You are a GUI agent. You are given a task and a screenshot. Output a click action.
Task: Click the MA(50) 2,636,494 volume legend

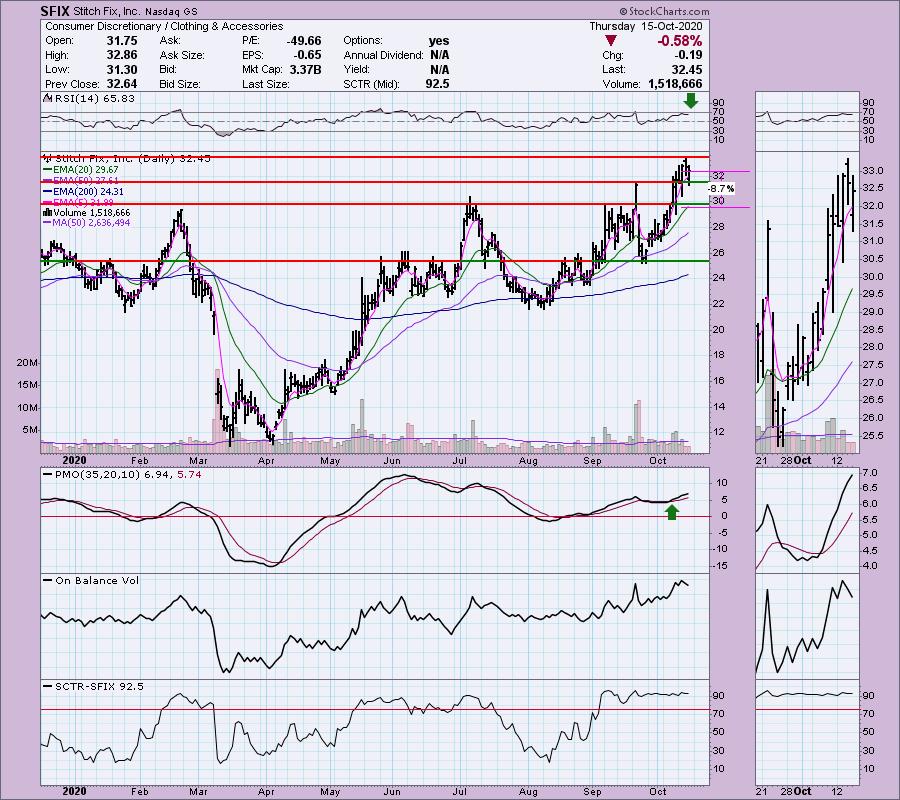pyautogui.click(x=92, y=223)
